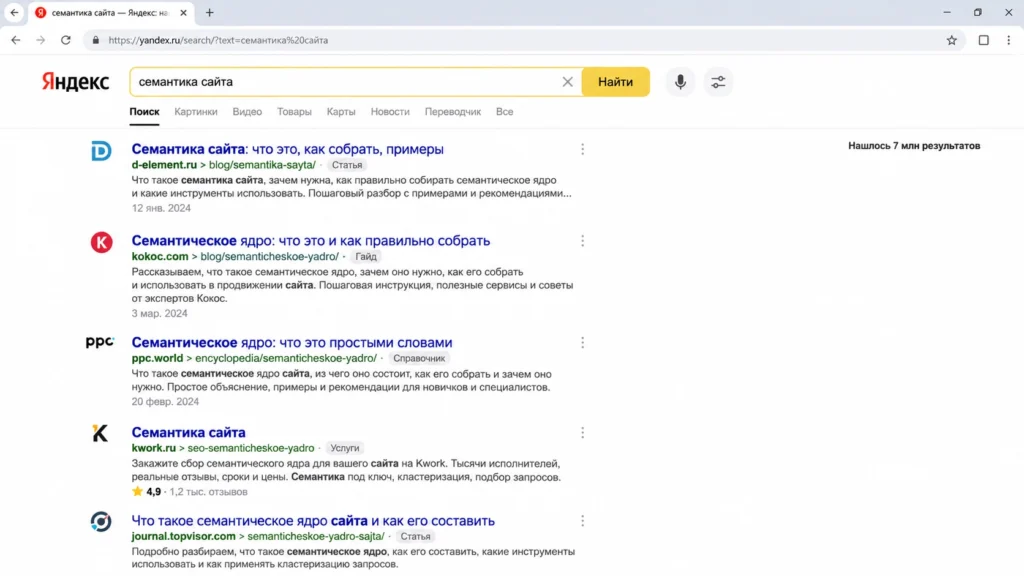Open d-element.ru favicon
Screen dimensions: 1024x576
pos(101,151)
